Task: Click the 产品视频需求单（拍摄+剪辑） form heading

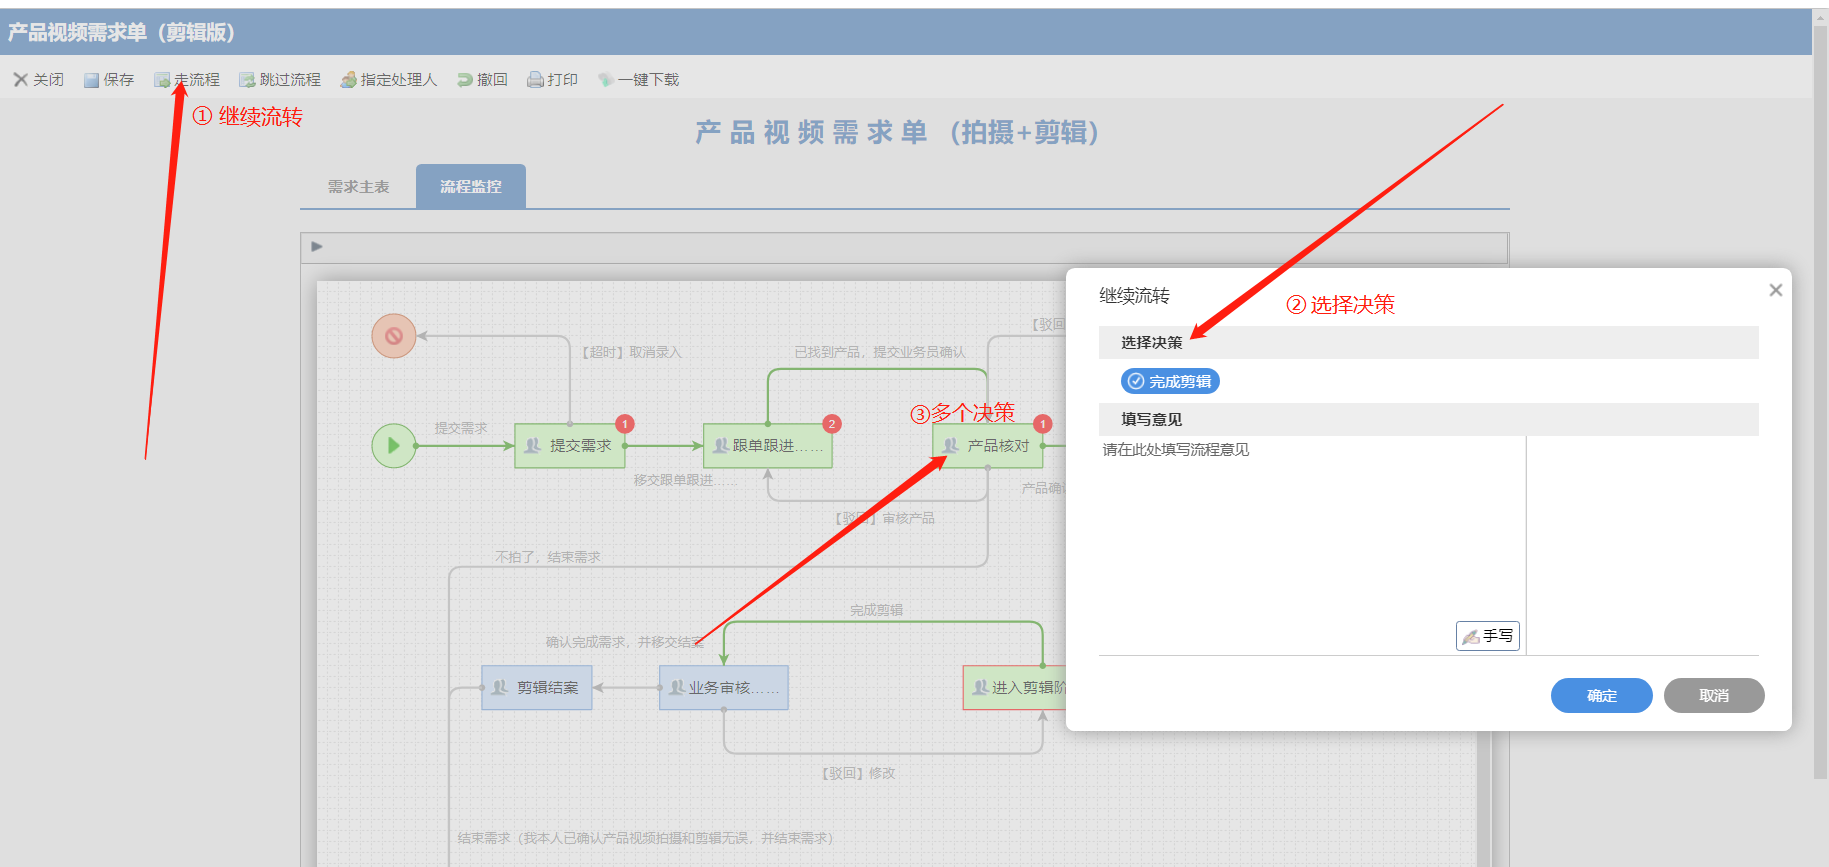Action: click(898, 132)
